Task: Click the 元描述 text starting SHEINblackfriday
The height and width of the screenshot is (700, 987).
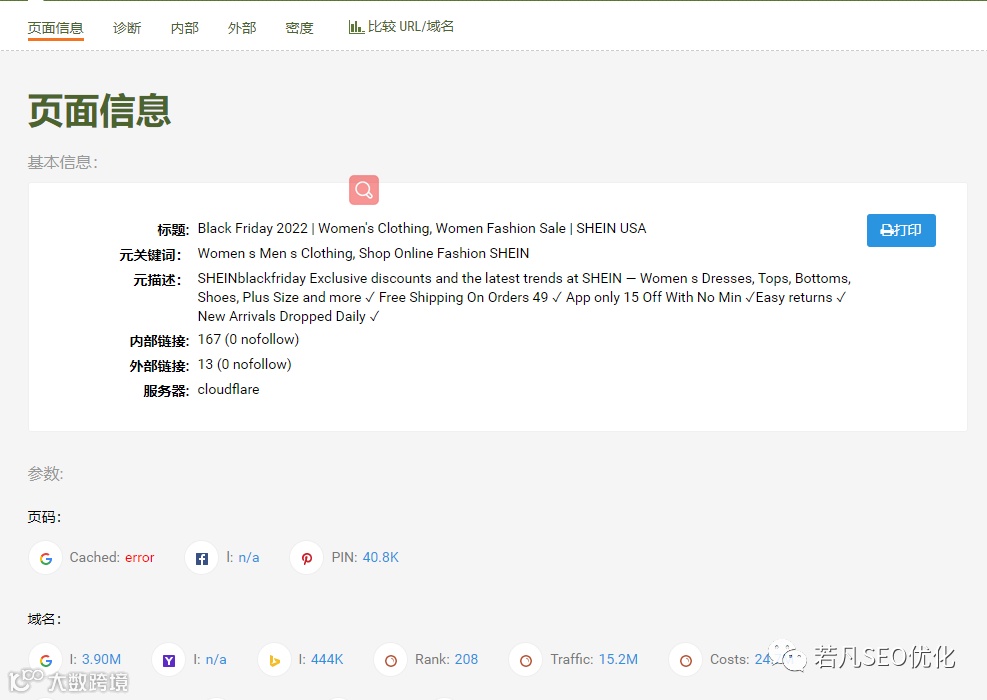Action: pyautogui.click(x=524, y=297)
